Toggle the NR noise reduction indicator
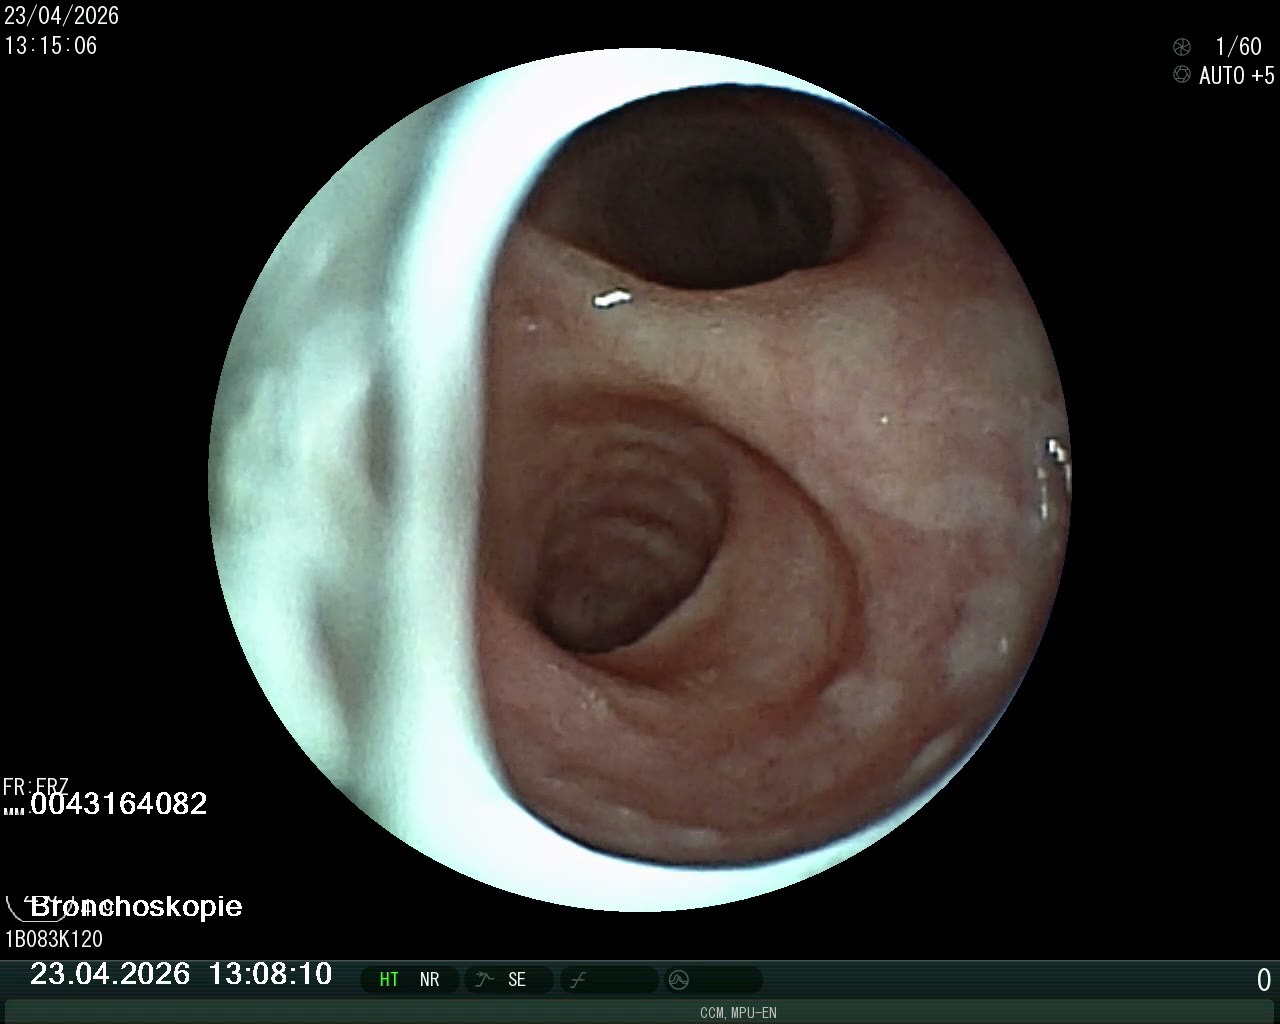The height and width of the screenshot is (1024, 1280). tap(430, 980)
